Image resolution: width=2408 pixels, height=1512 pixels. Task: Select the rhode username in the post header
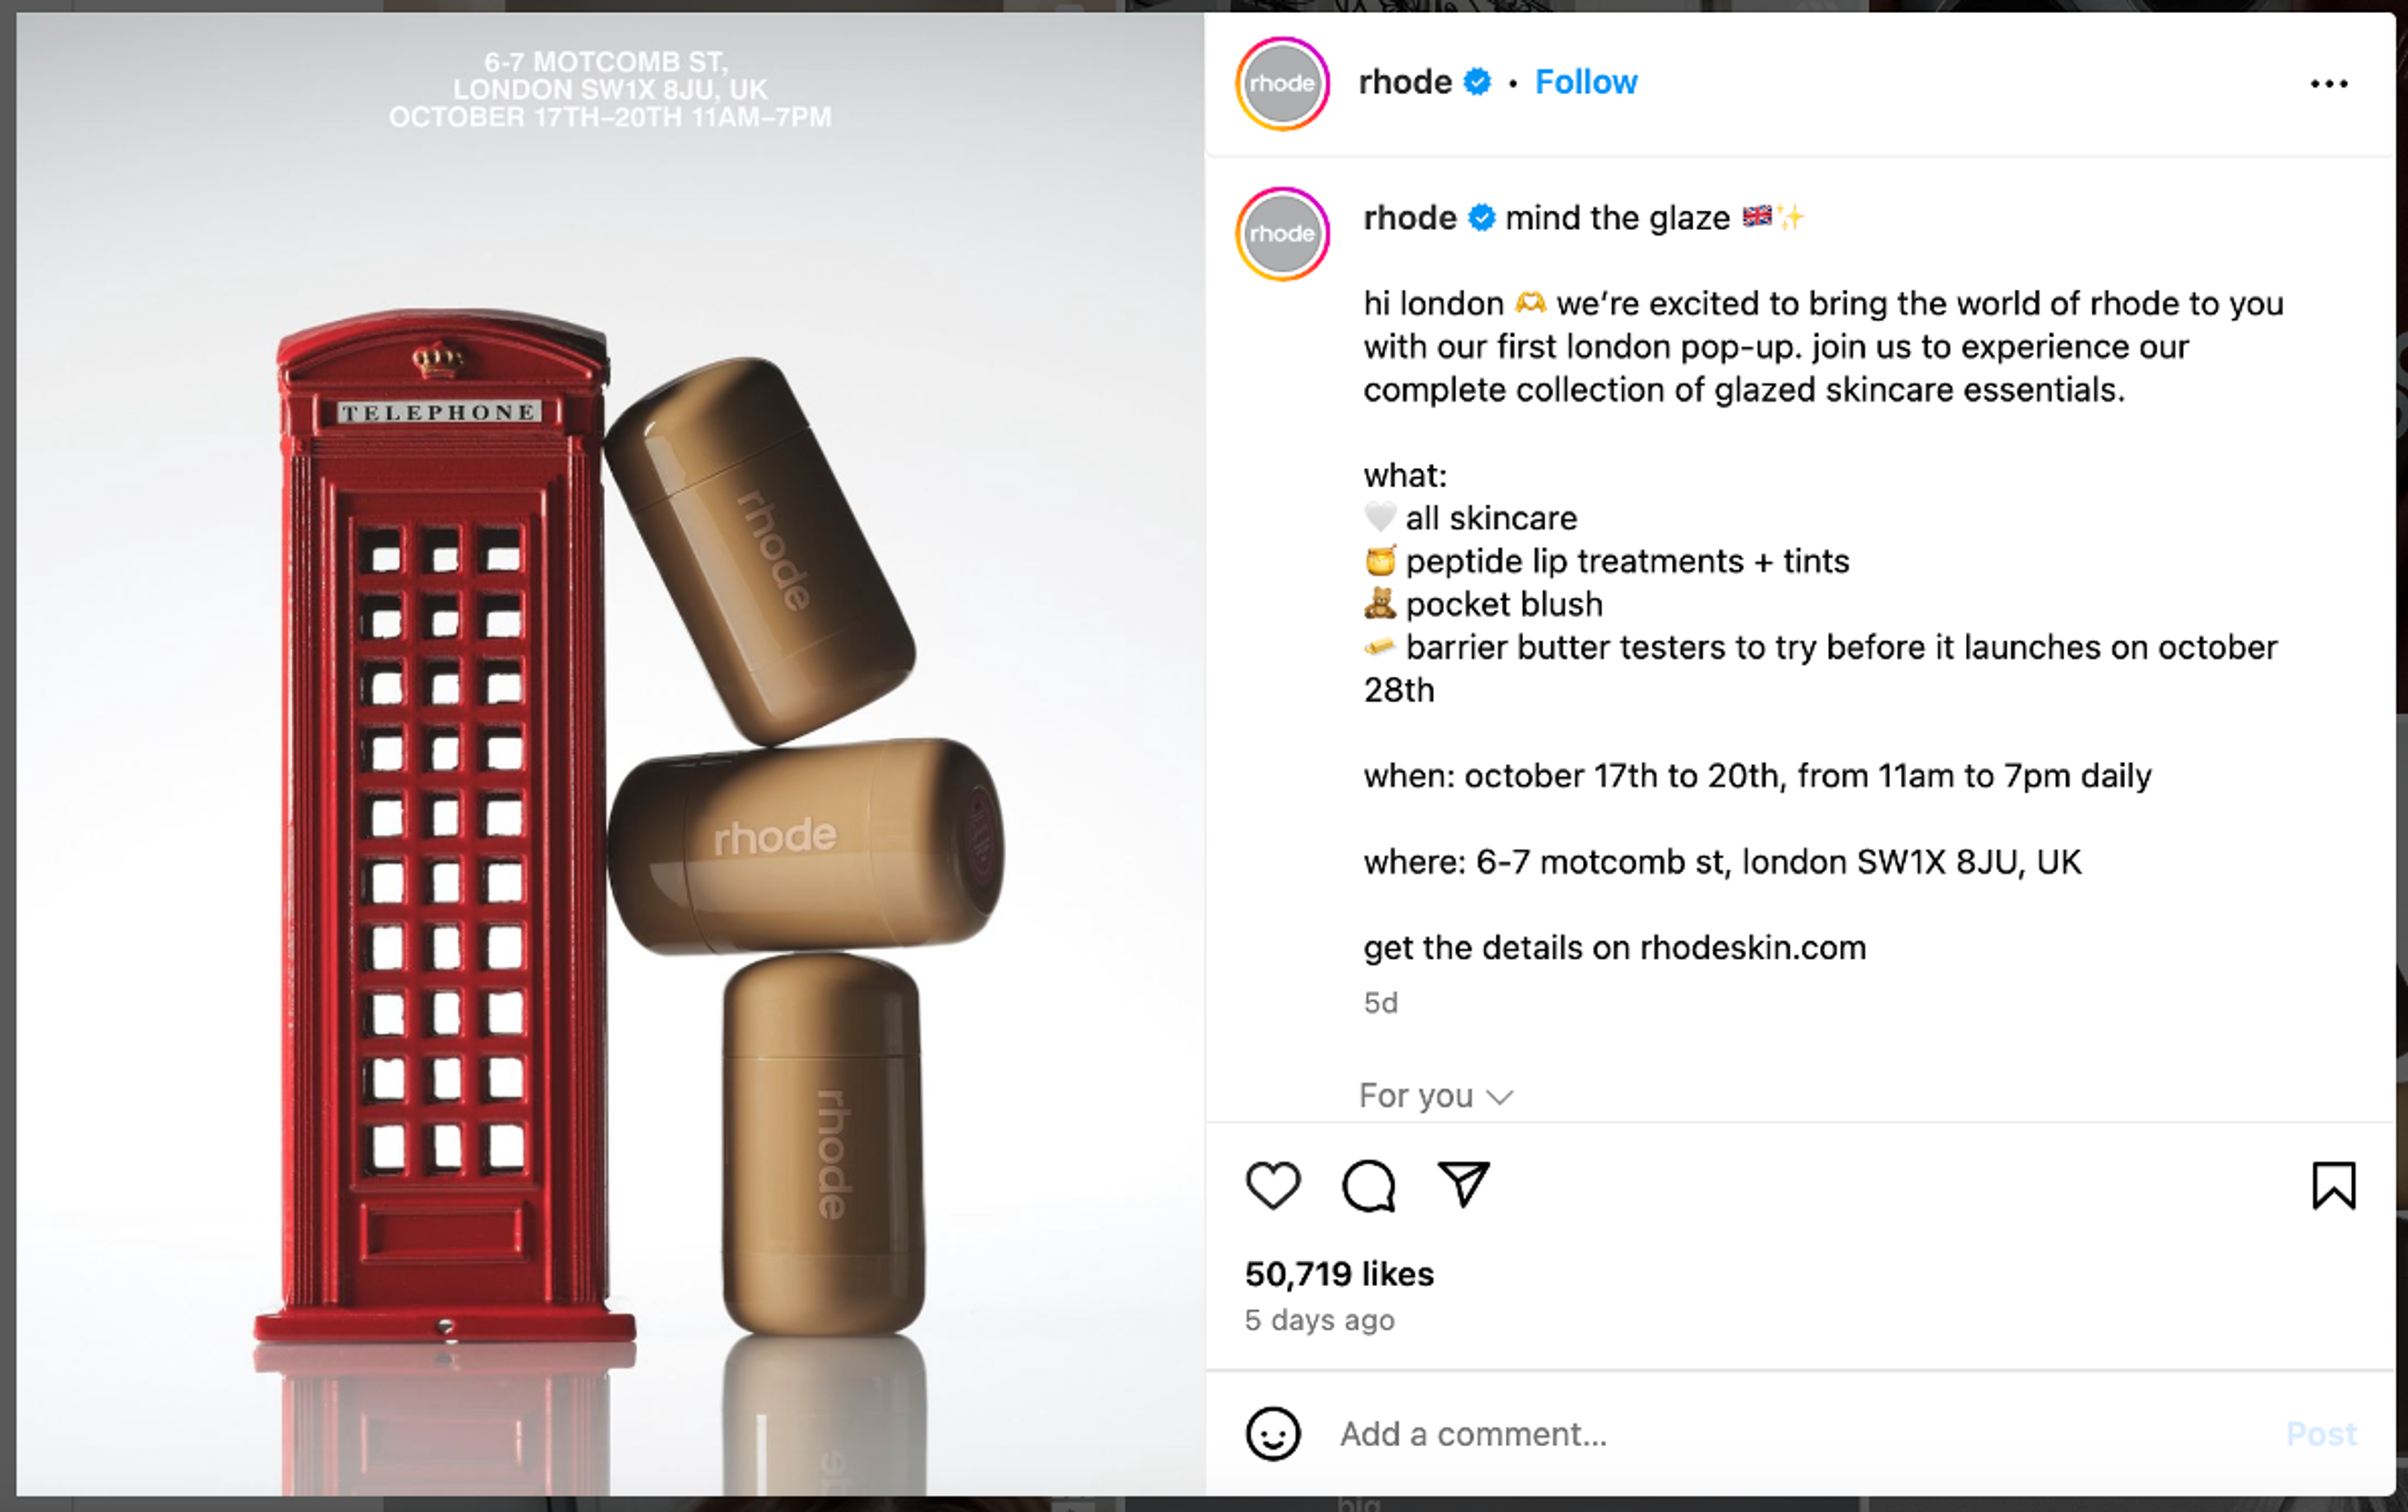[x=1405, y=82]
